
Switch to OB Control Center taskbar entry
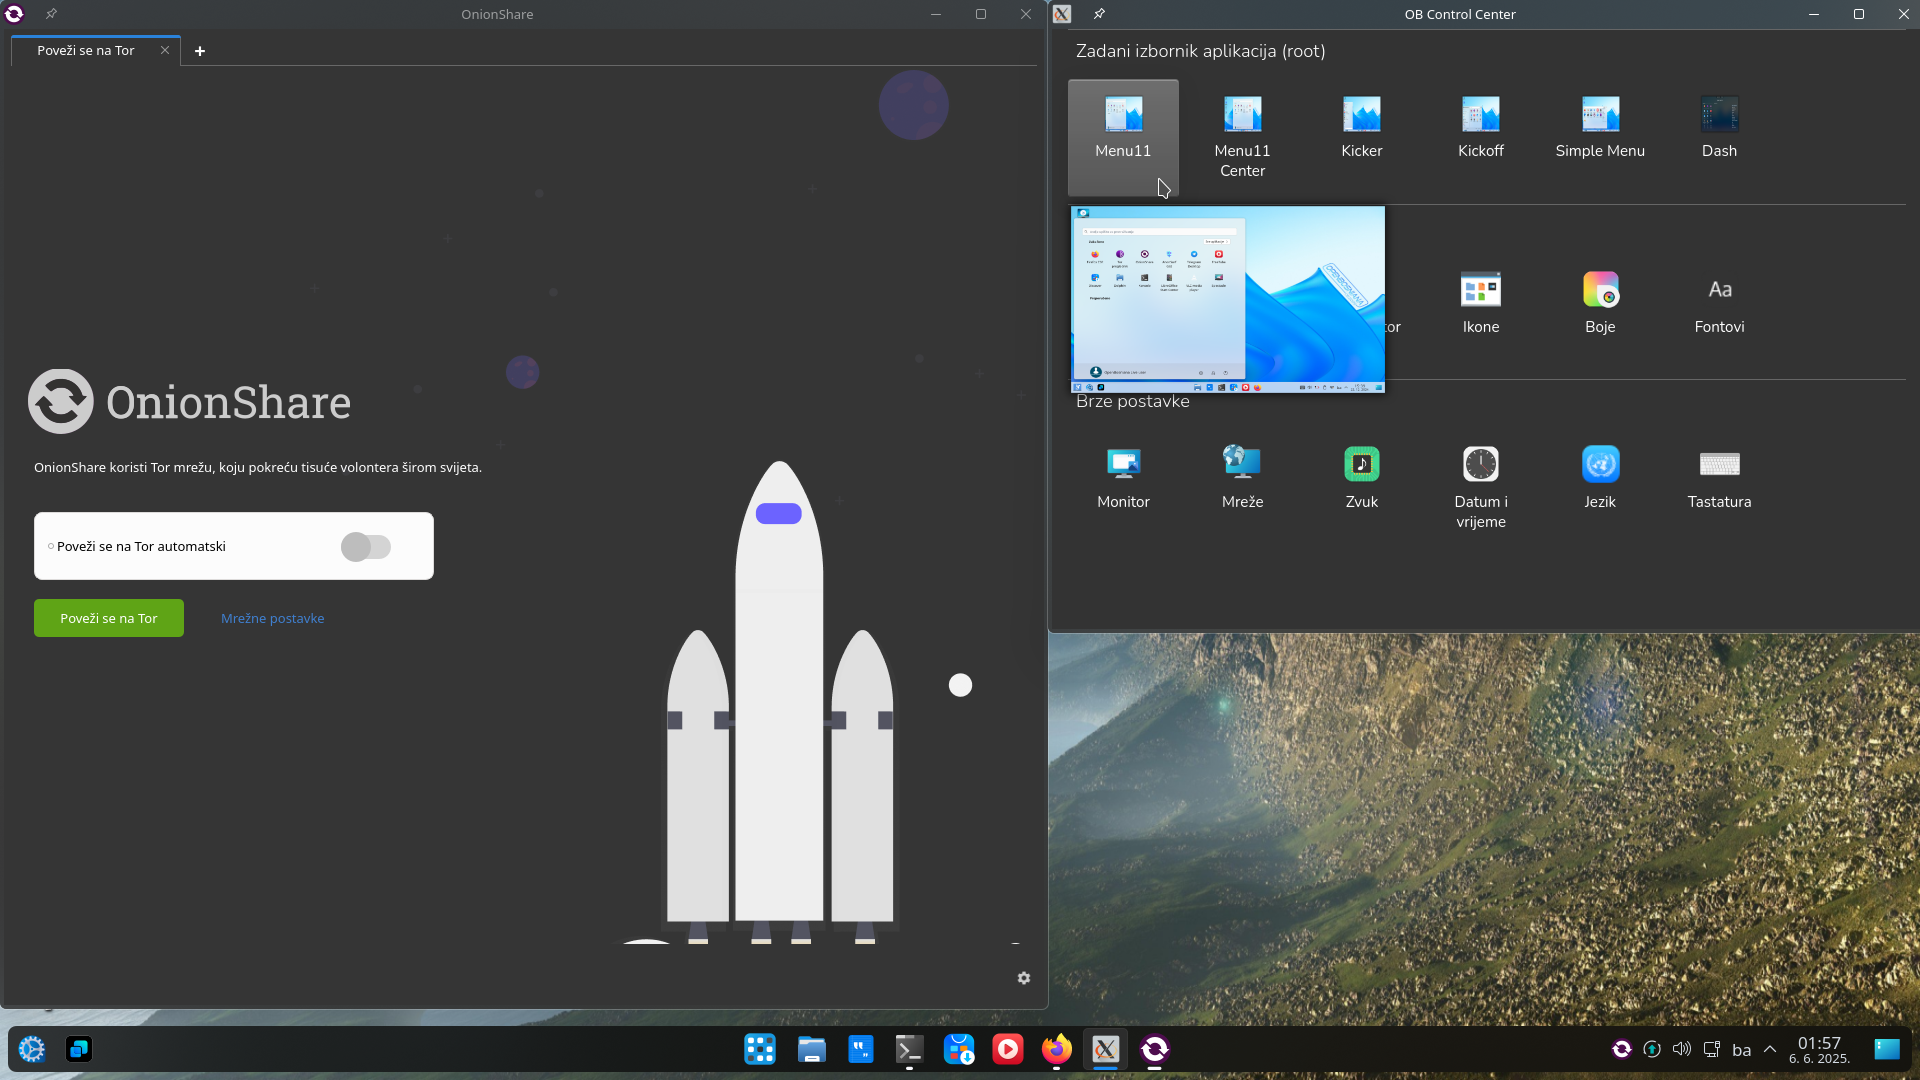[x=1105, y=1049]
